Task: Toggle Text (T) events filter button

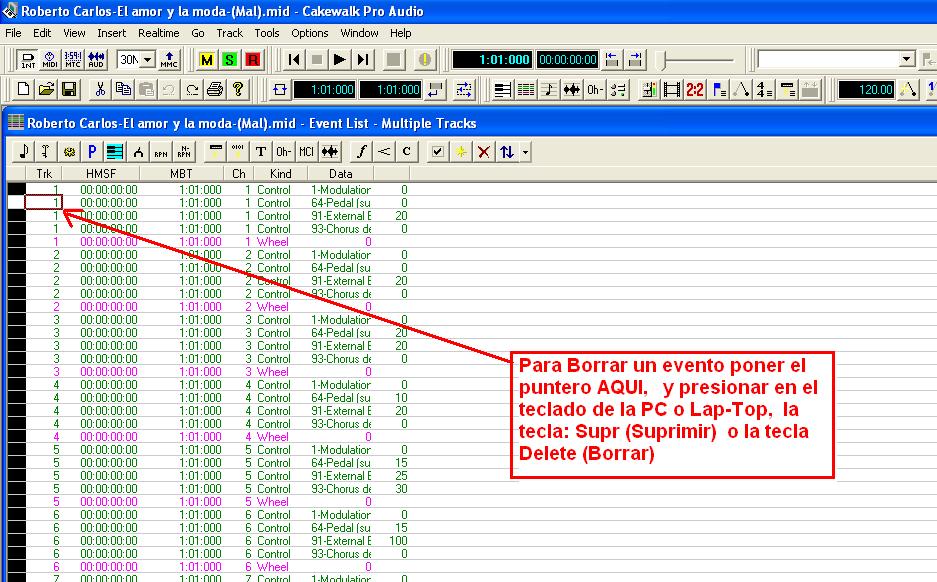Action: (x=261, y=152)
